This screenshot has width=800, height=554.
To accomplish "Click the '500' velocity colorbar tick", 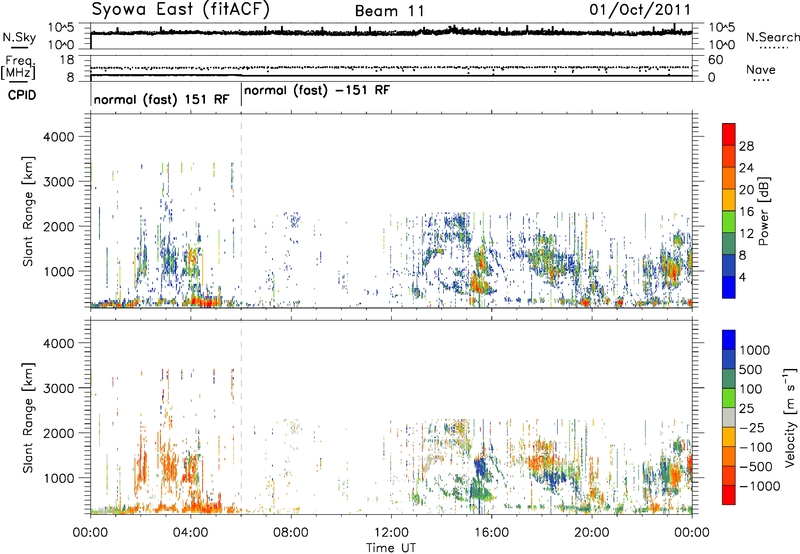I will 751,369.
